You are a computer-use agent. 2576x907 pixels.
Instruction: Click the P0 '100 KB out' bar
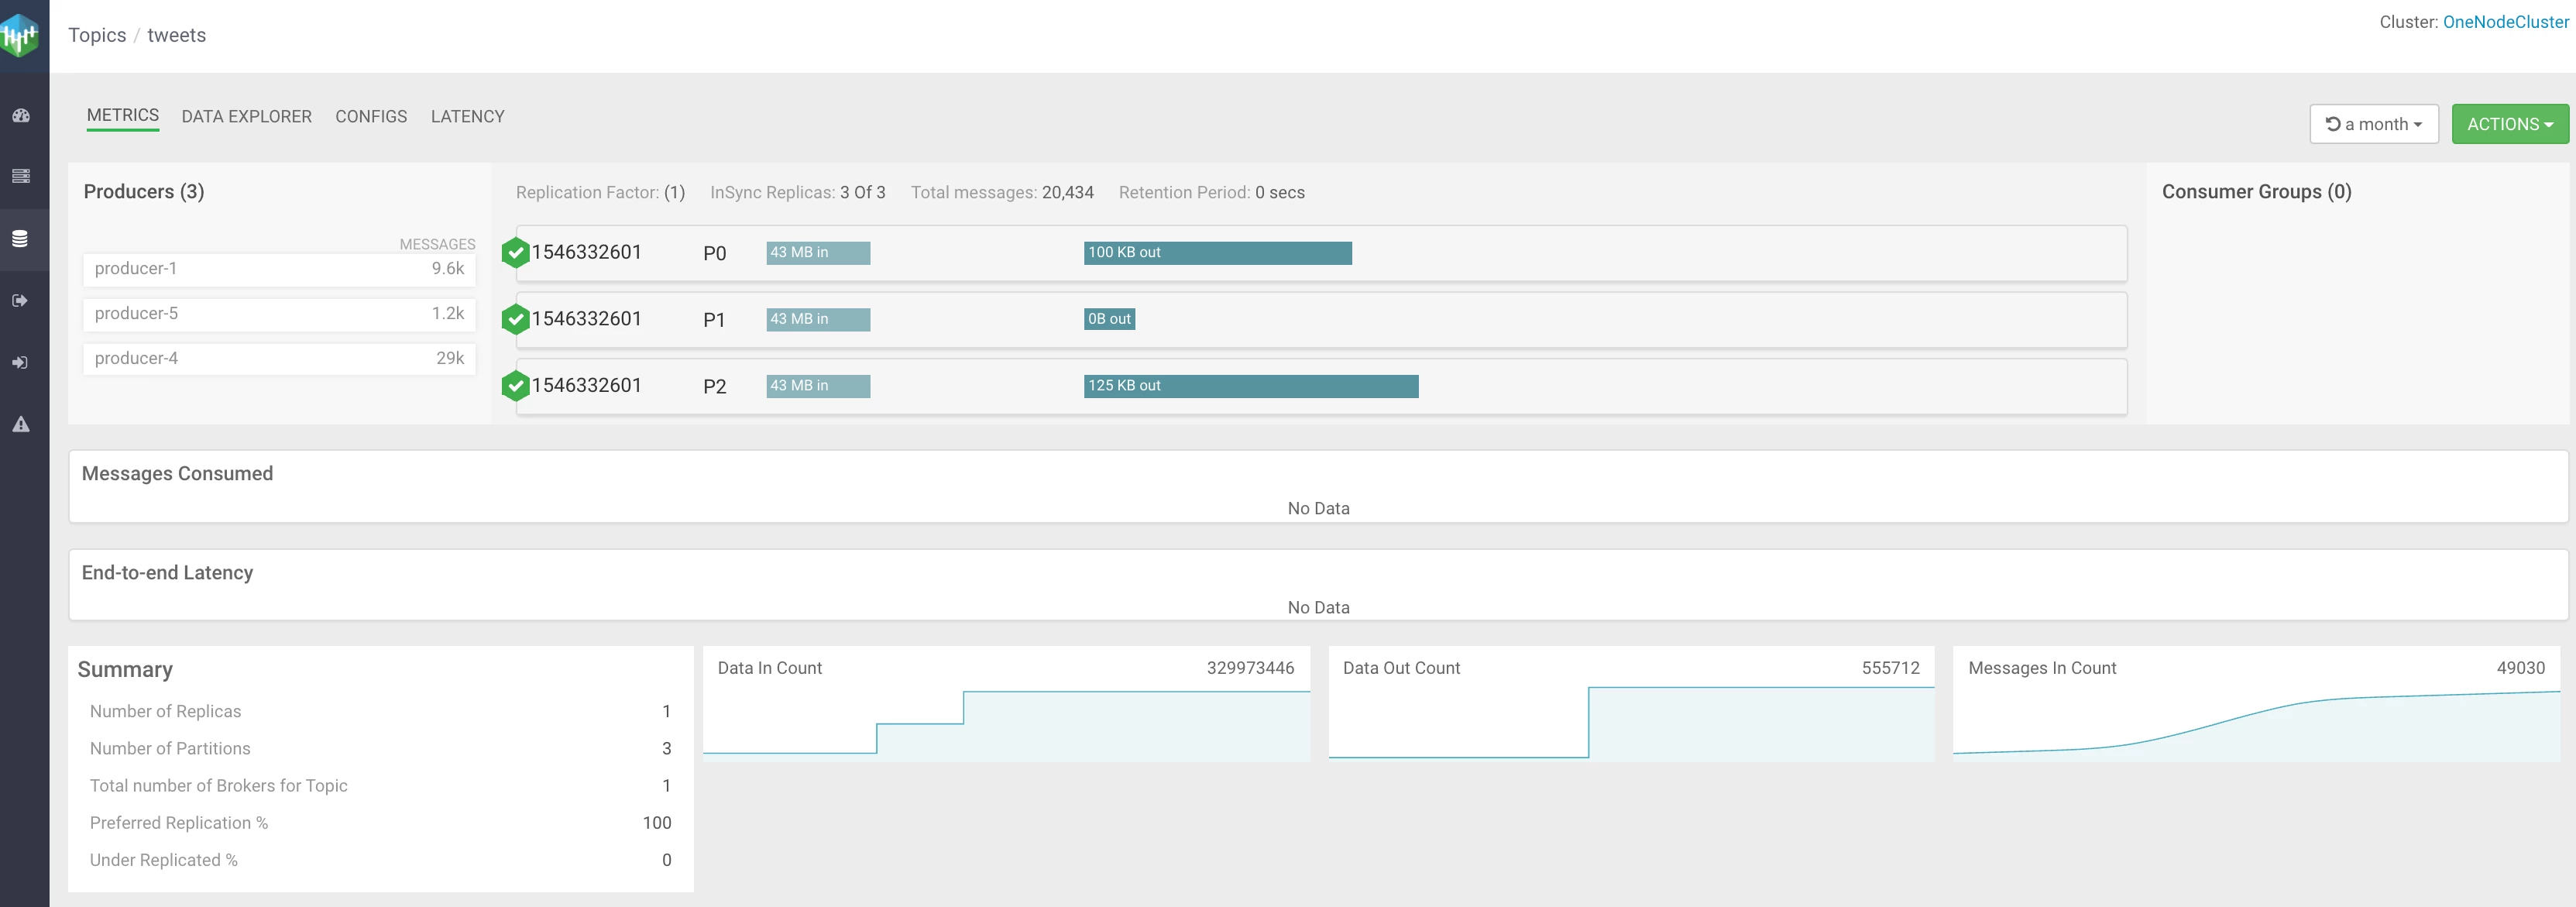[x=1217, y=253]
